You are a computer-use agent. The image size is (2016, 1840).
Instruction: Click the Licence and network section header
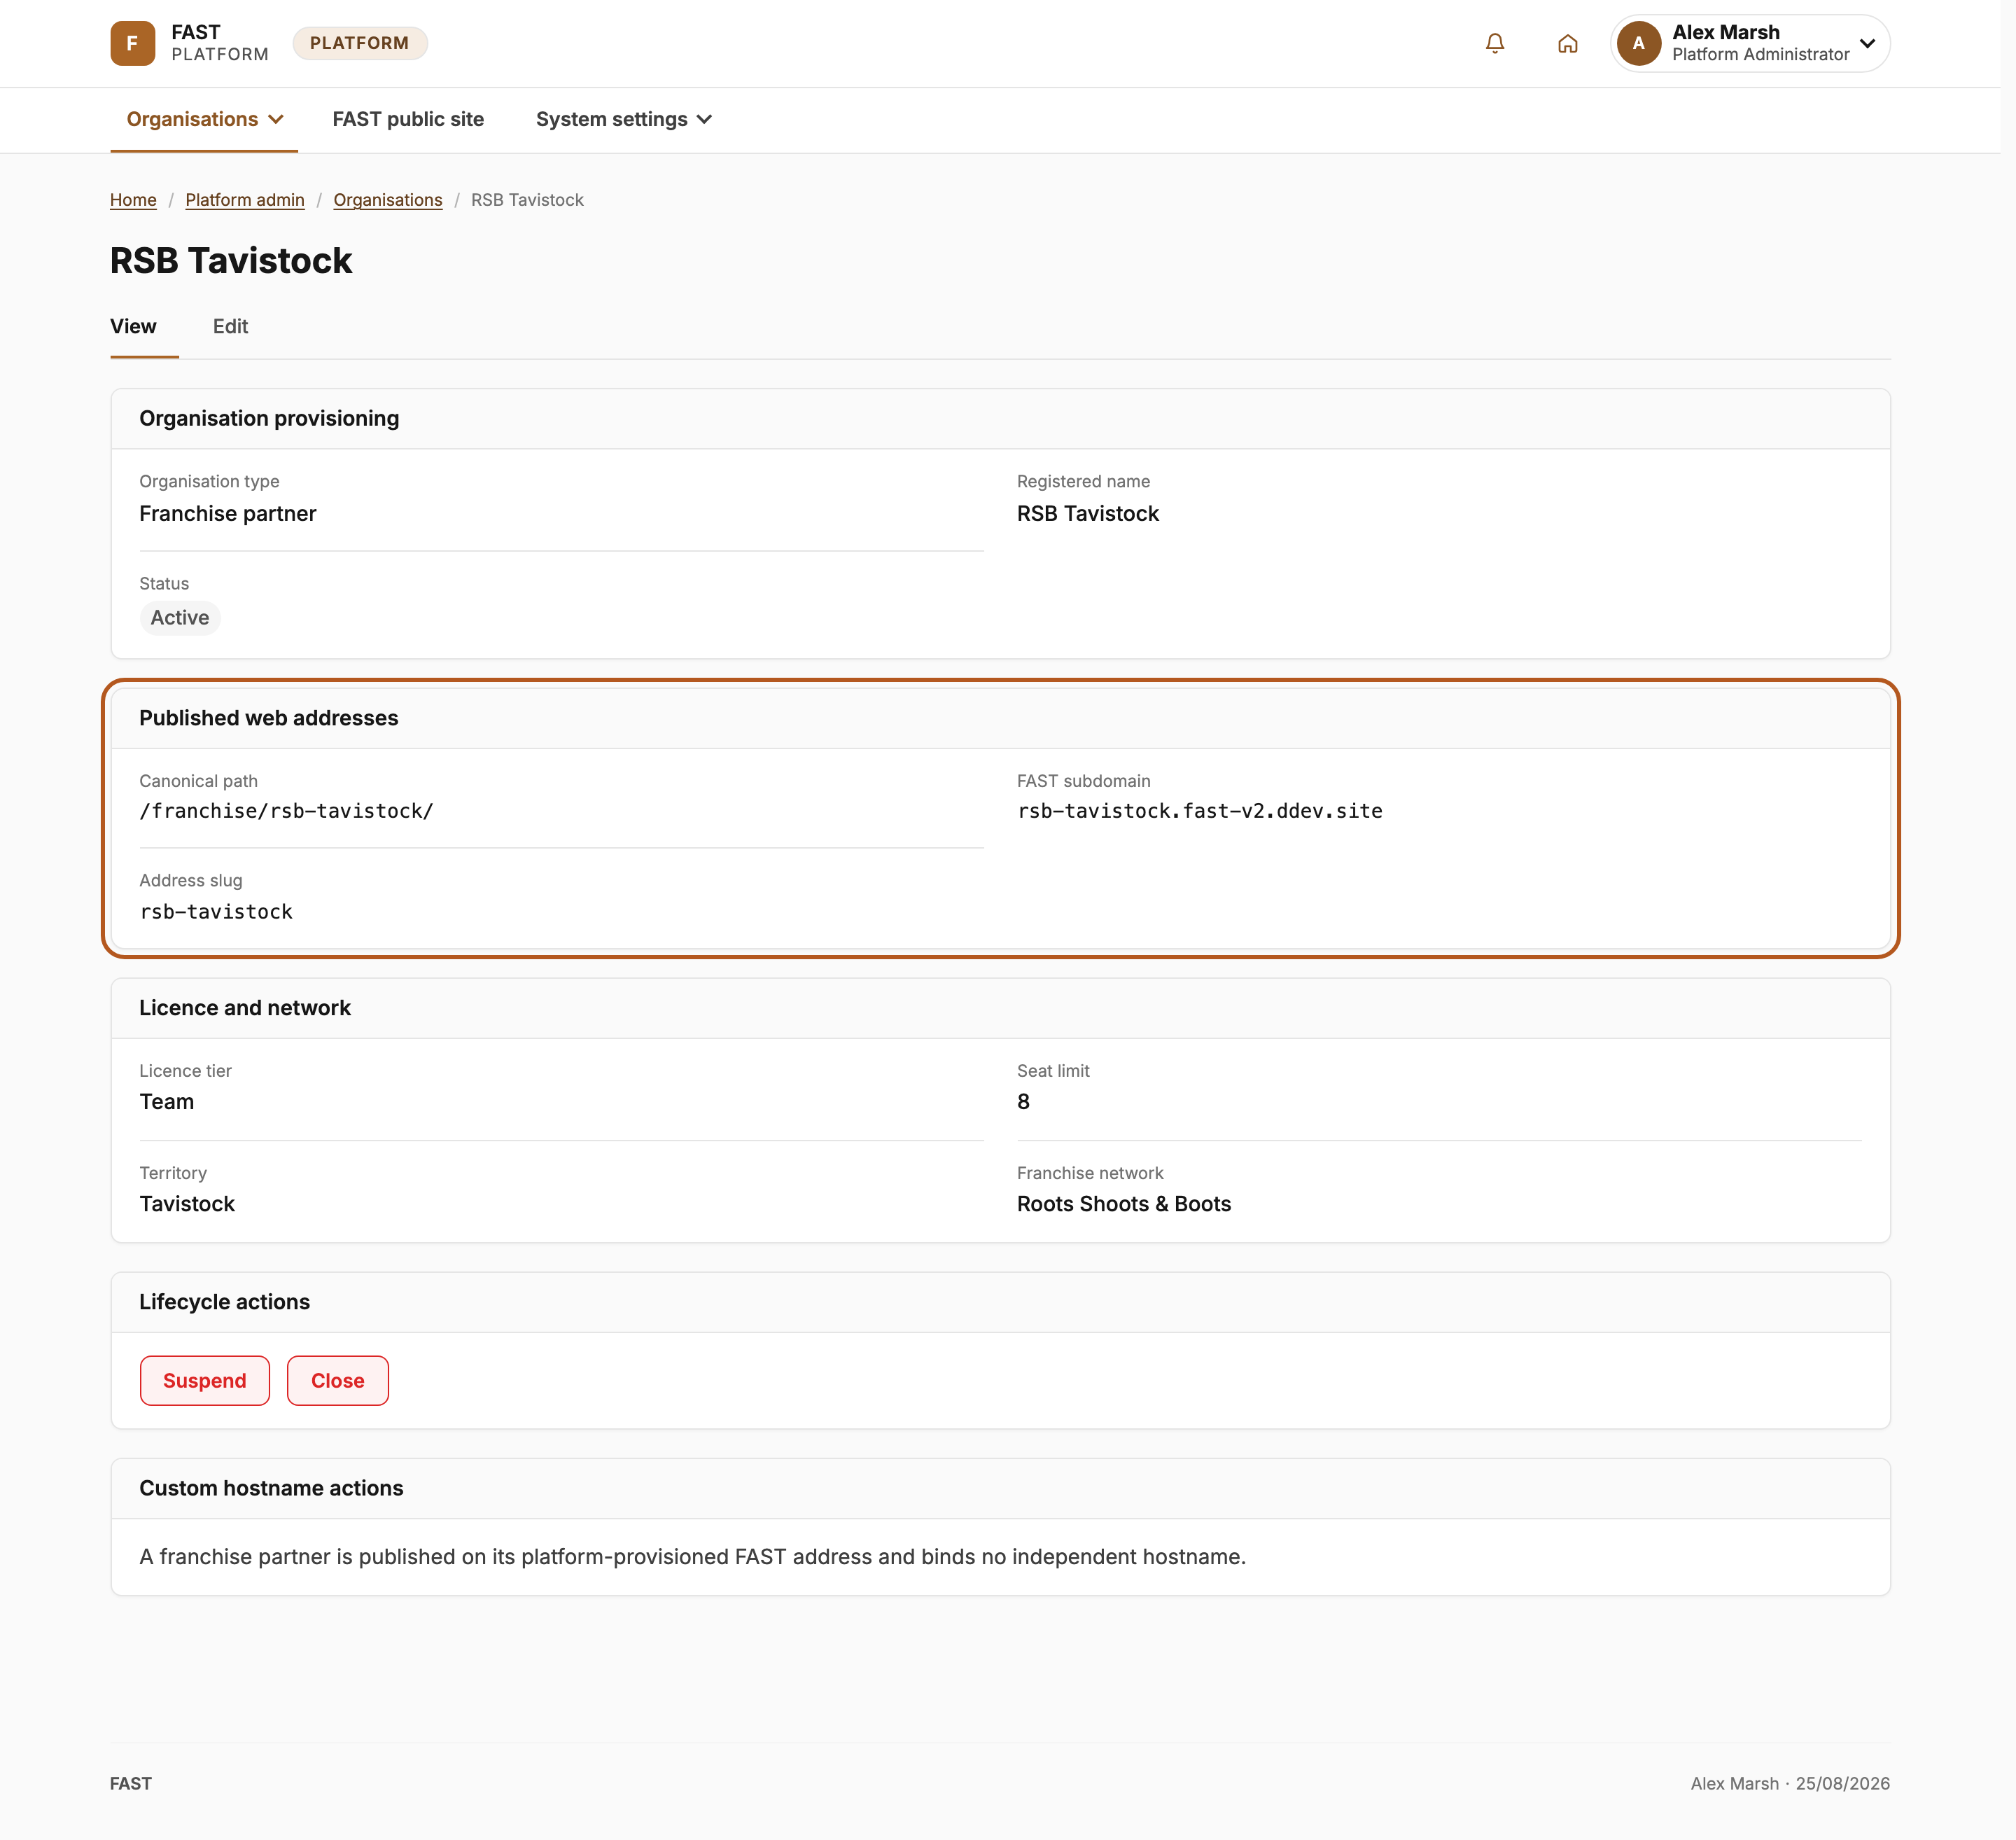click(1000, 1008)
